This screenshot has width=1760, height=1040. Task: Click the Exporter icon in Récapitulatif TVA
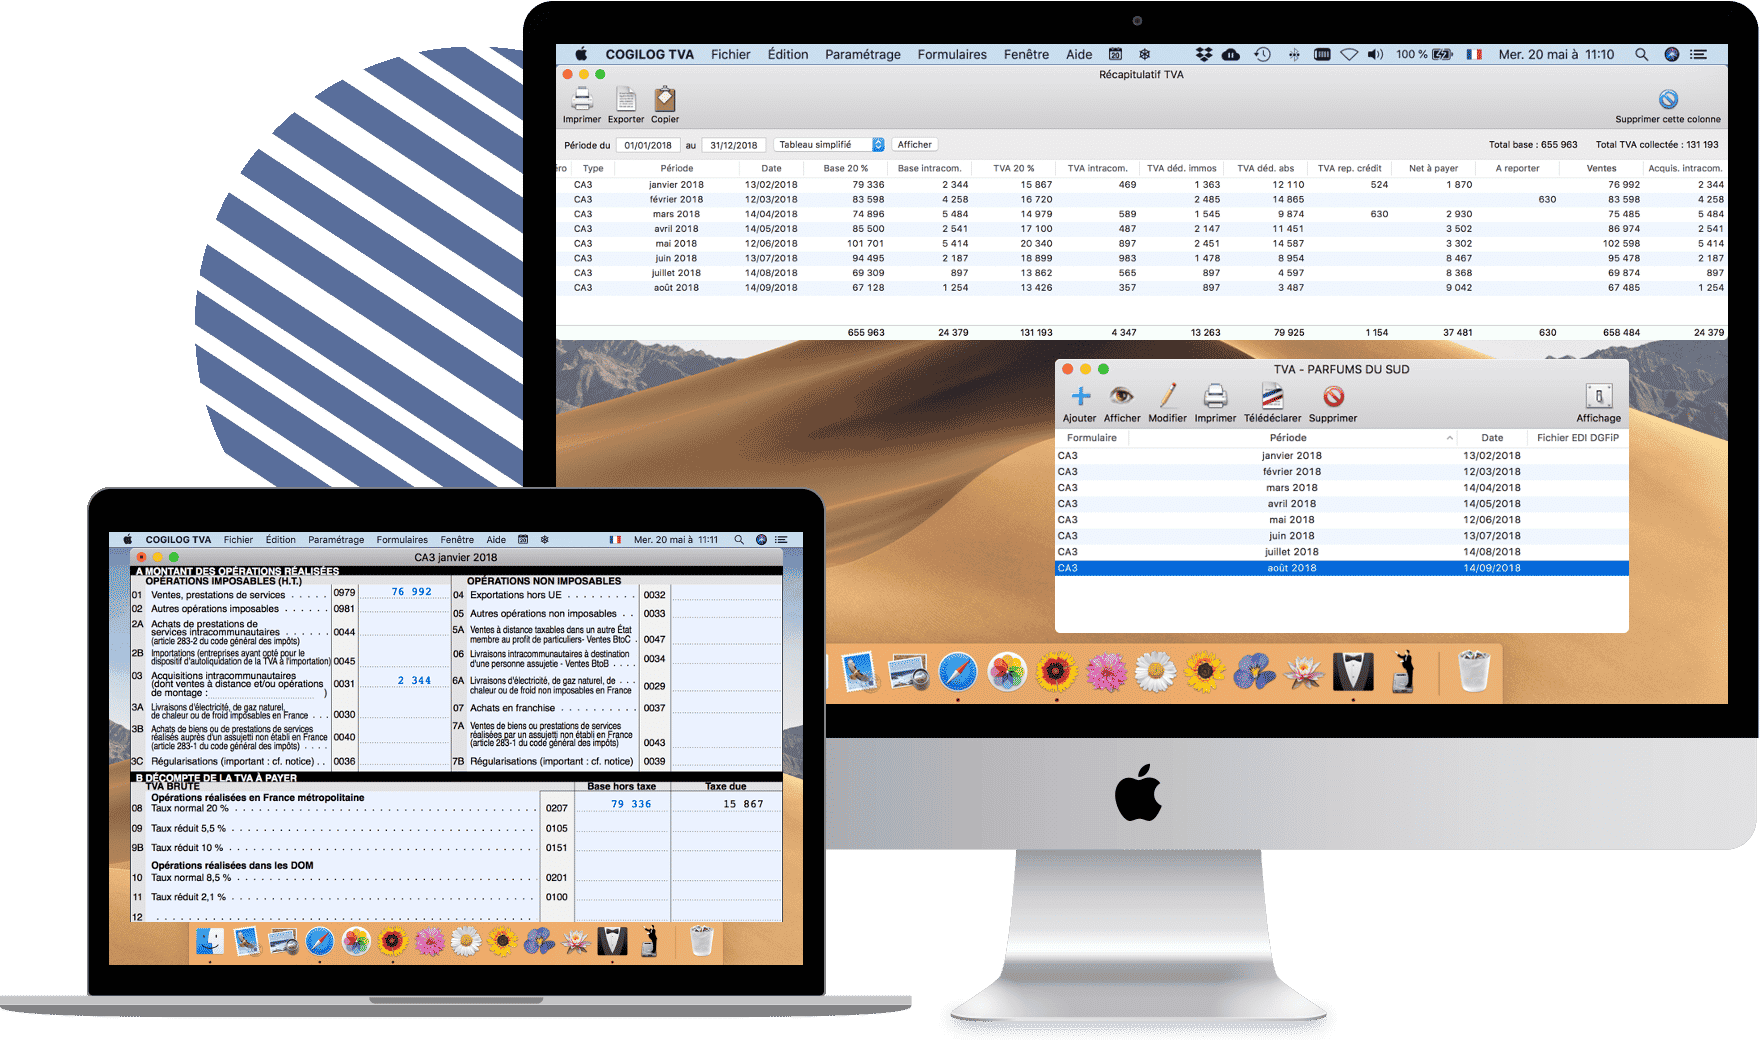tap(626, 99)
